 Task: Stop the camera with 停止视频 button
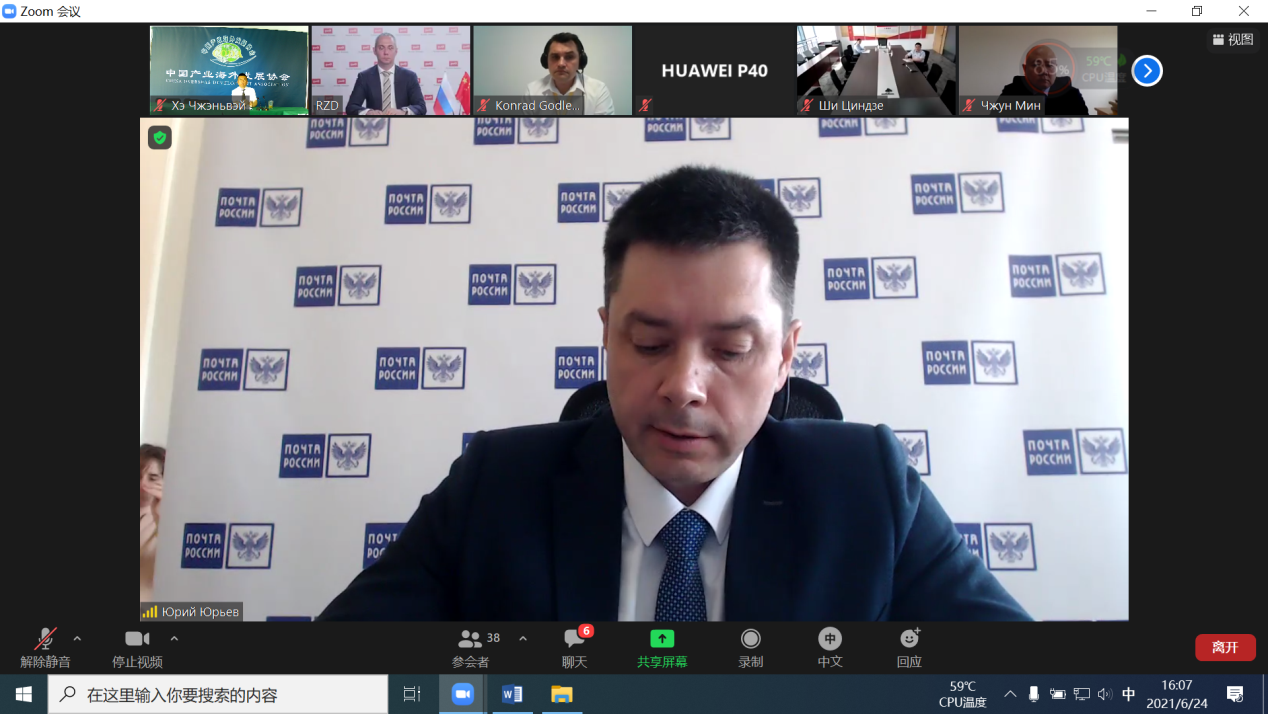point(137,648)
